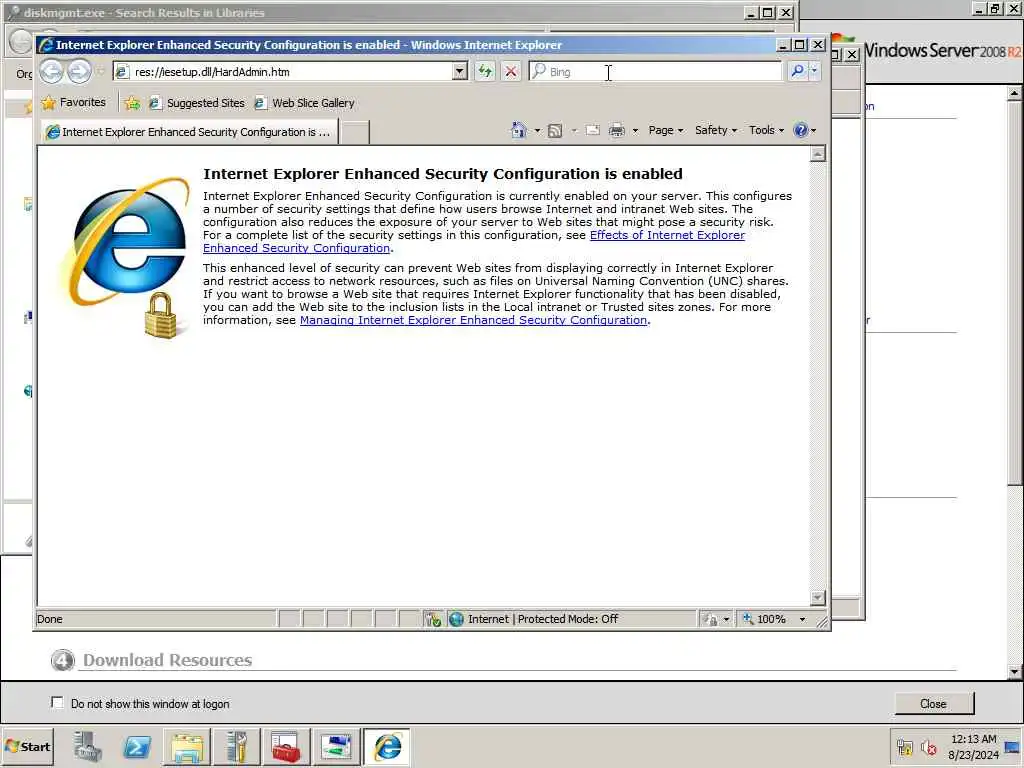This screenshot has width=1024, height=768.
Task: Click the network tray icon
Action: pyautogui.click(x=904, y=747)
